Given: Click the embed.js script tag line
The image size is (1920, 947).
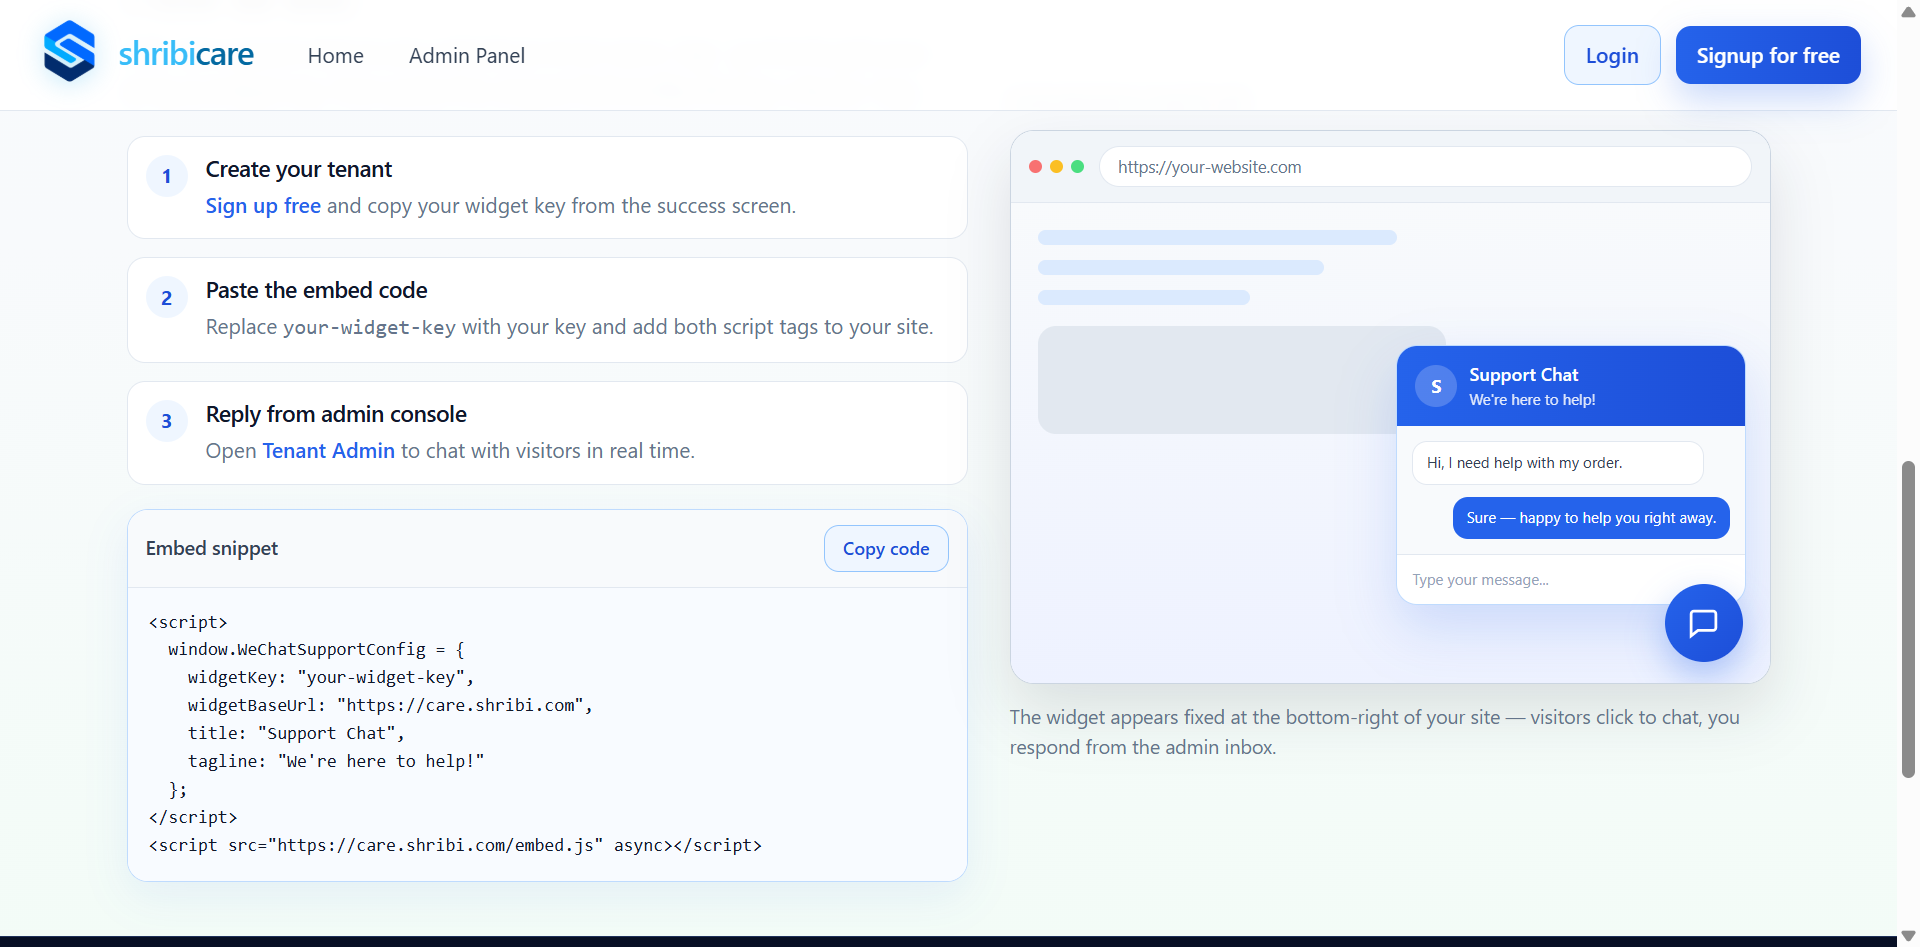Looking at the screenshot, I should point(455,845).
